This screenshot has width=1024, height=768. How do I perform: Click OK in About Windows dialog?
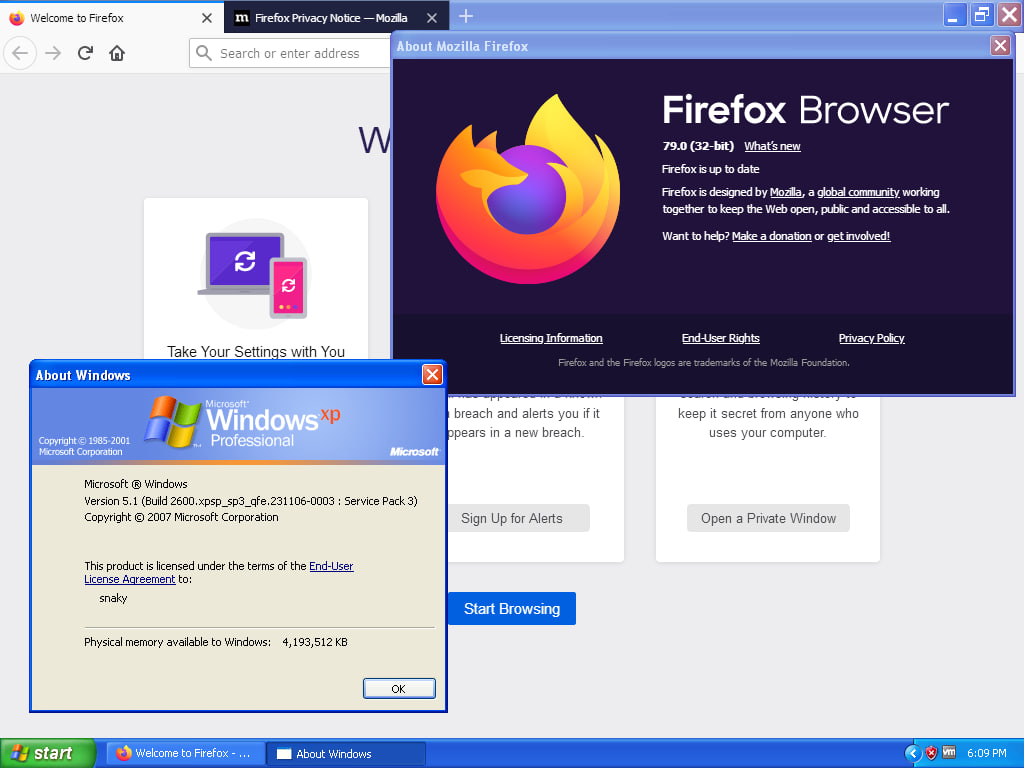click(x=399, y=688)
